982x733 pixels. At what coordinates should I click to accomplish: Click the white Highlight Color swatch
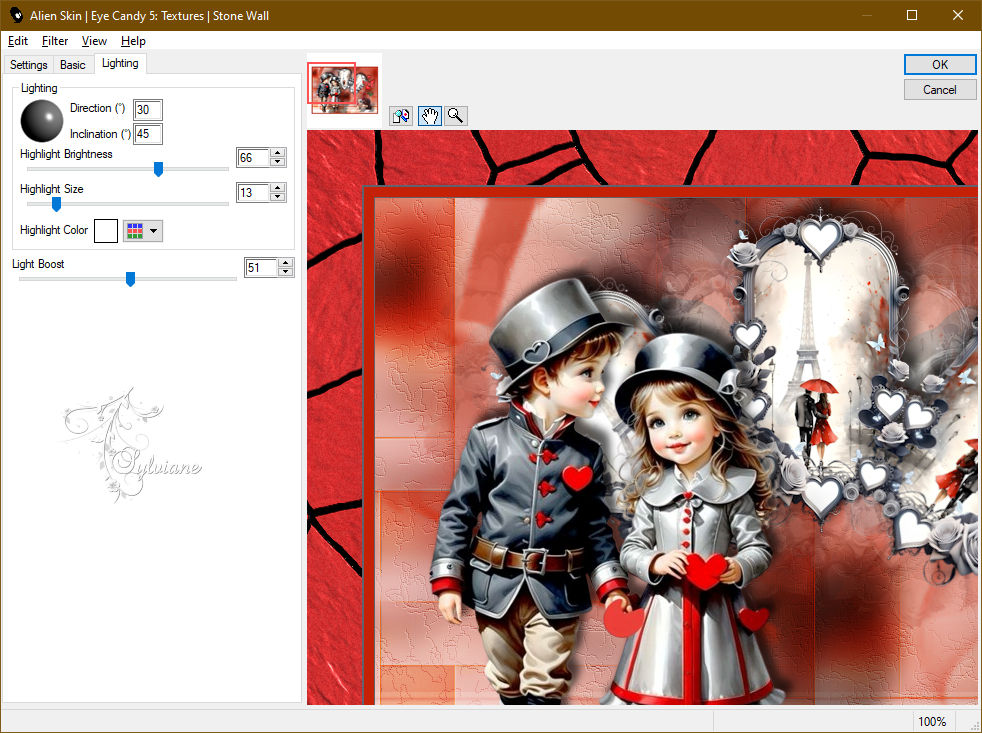click(x=106, y=231)
